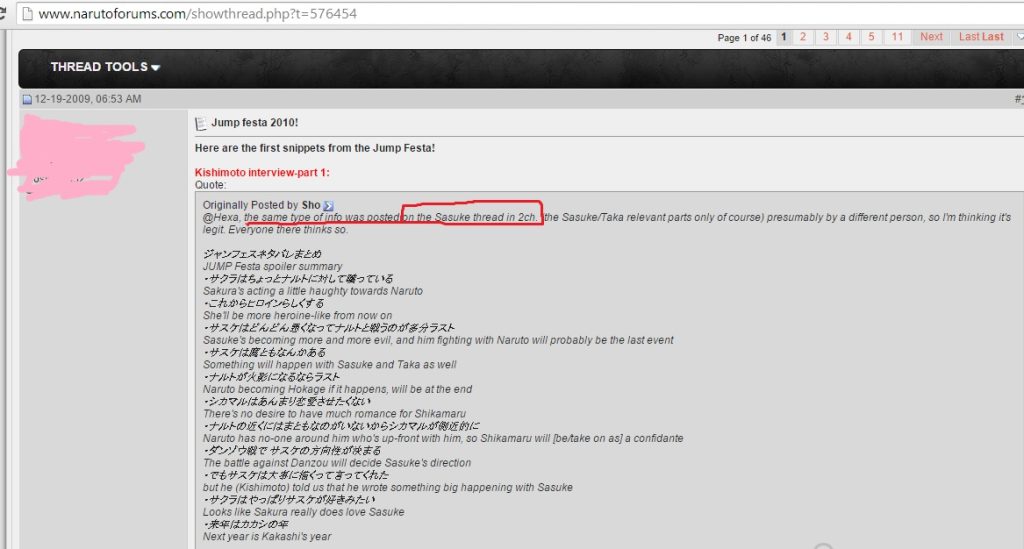Click the Next page button
1024x549 pixels.
click(x=931, y=37)
